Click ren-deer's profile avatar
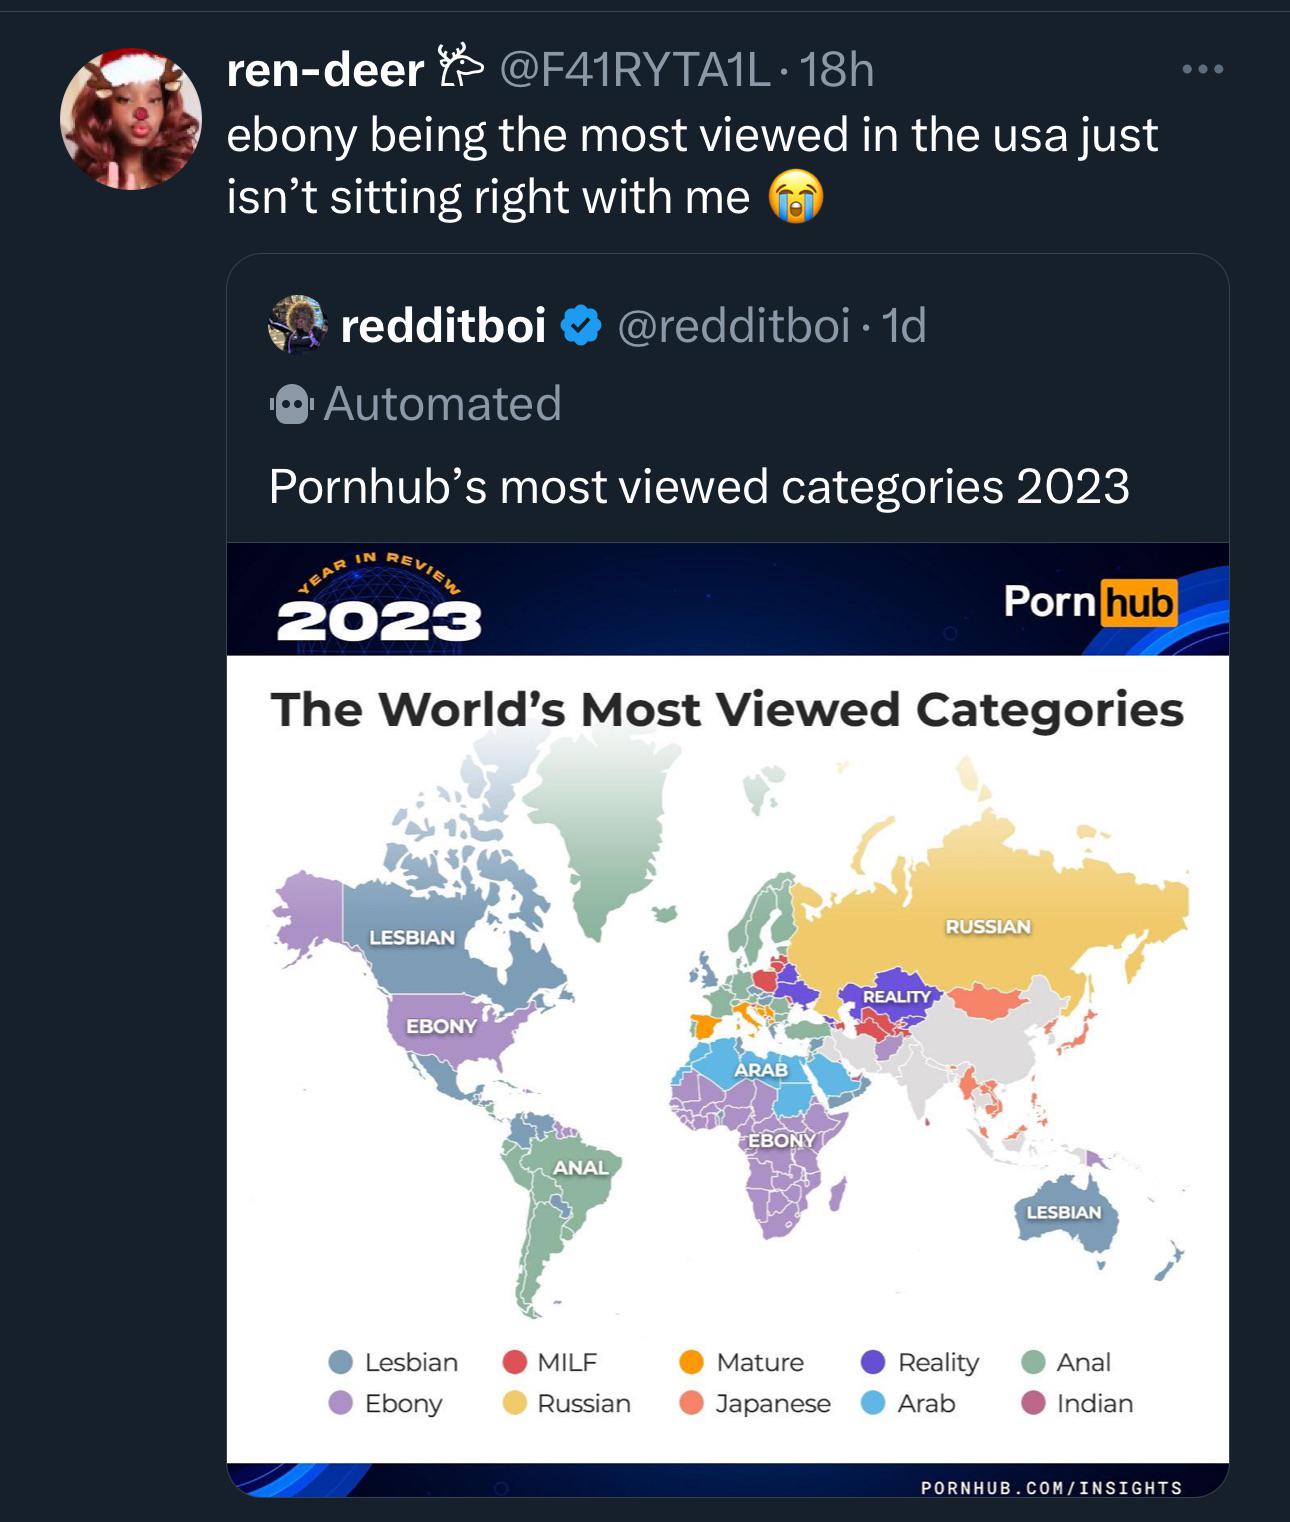 pyautogui.click(x=131, y=119)
